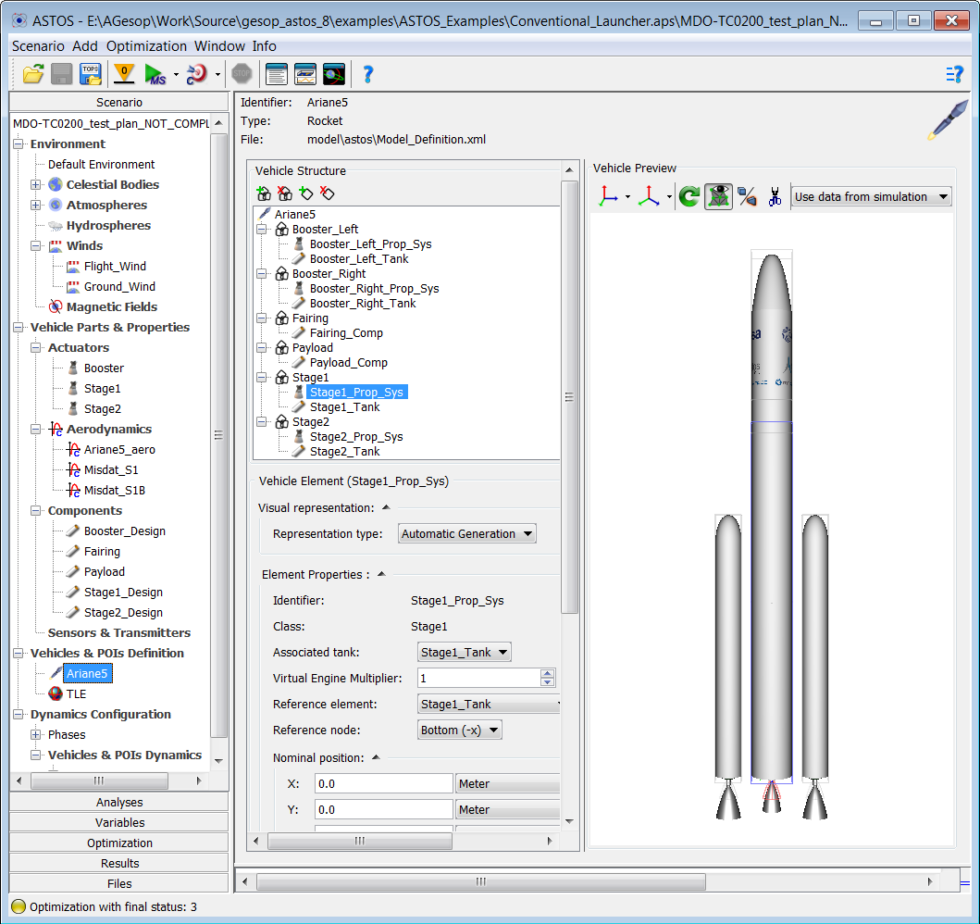Start the MS run with green play icon
Viewport: 980px width, 924px height.
[152, 74]
